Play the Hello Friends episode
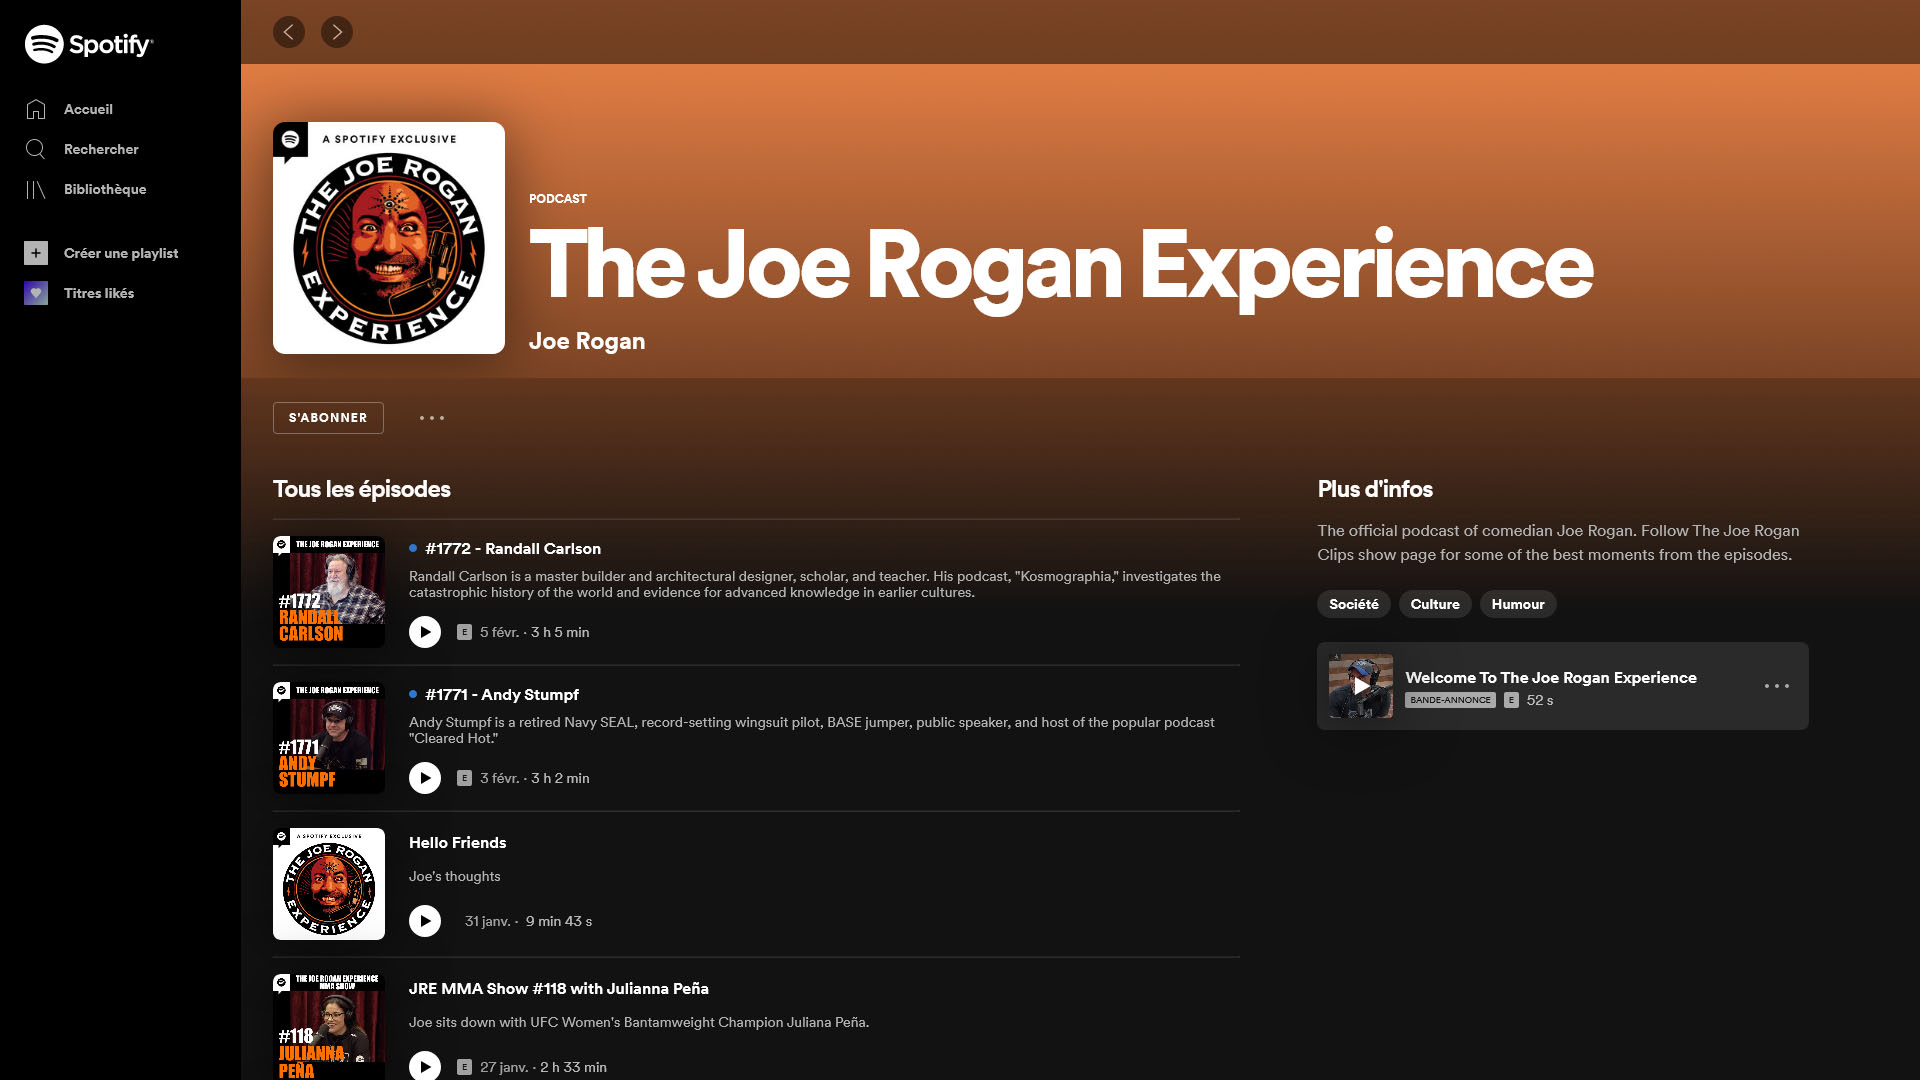1920x1080 pixels. coord(425,921)
